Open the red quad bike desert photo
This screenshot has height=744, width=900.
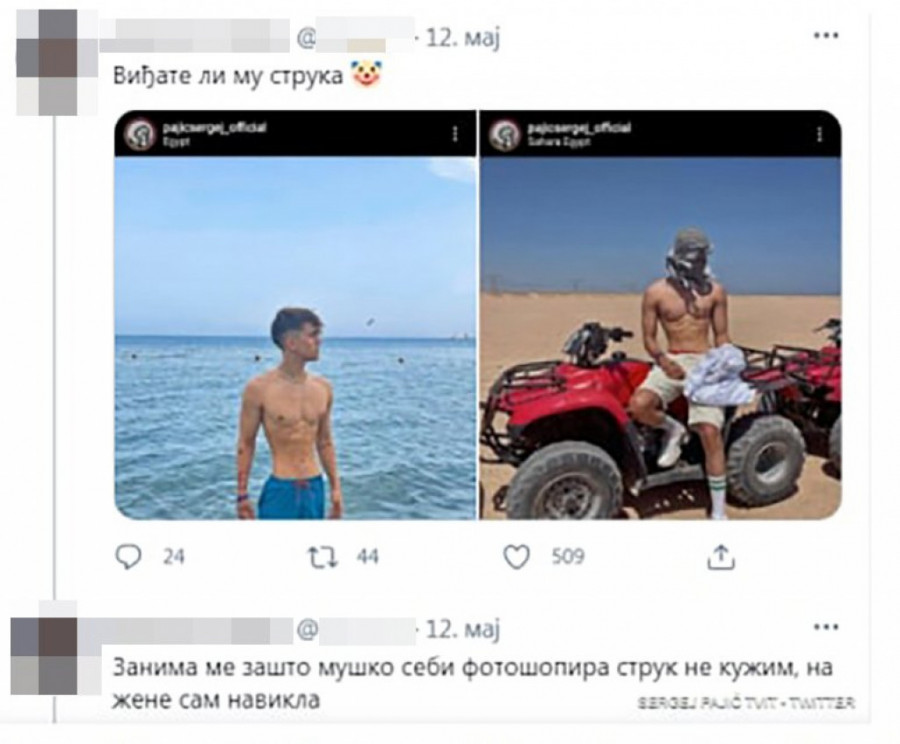[x=661, y=338]
